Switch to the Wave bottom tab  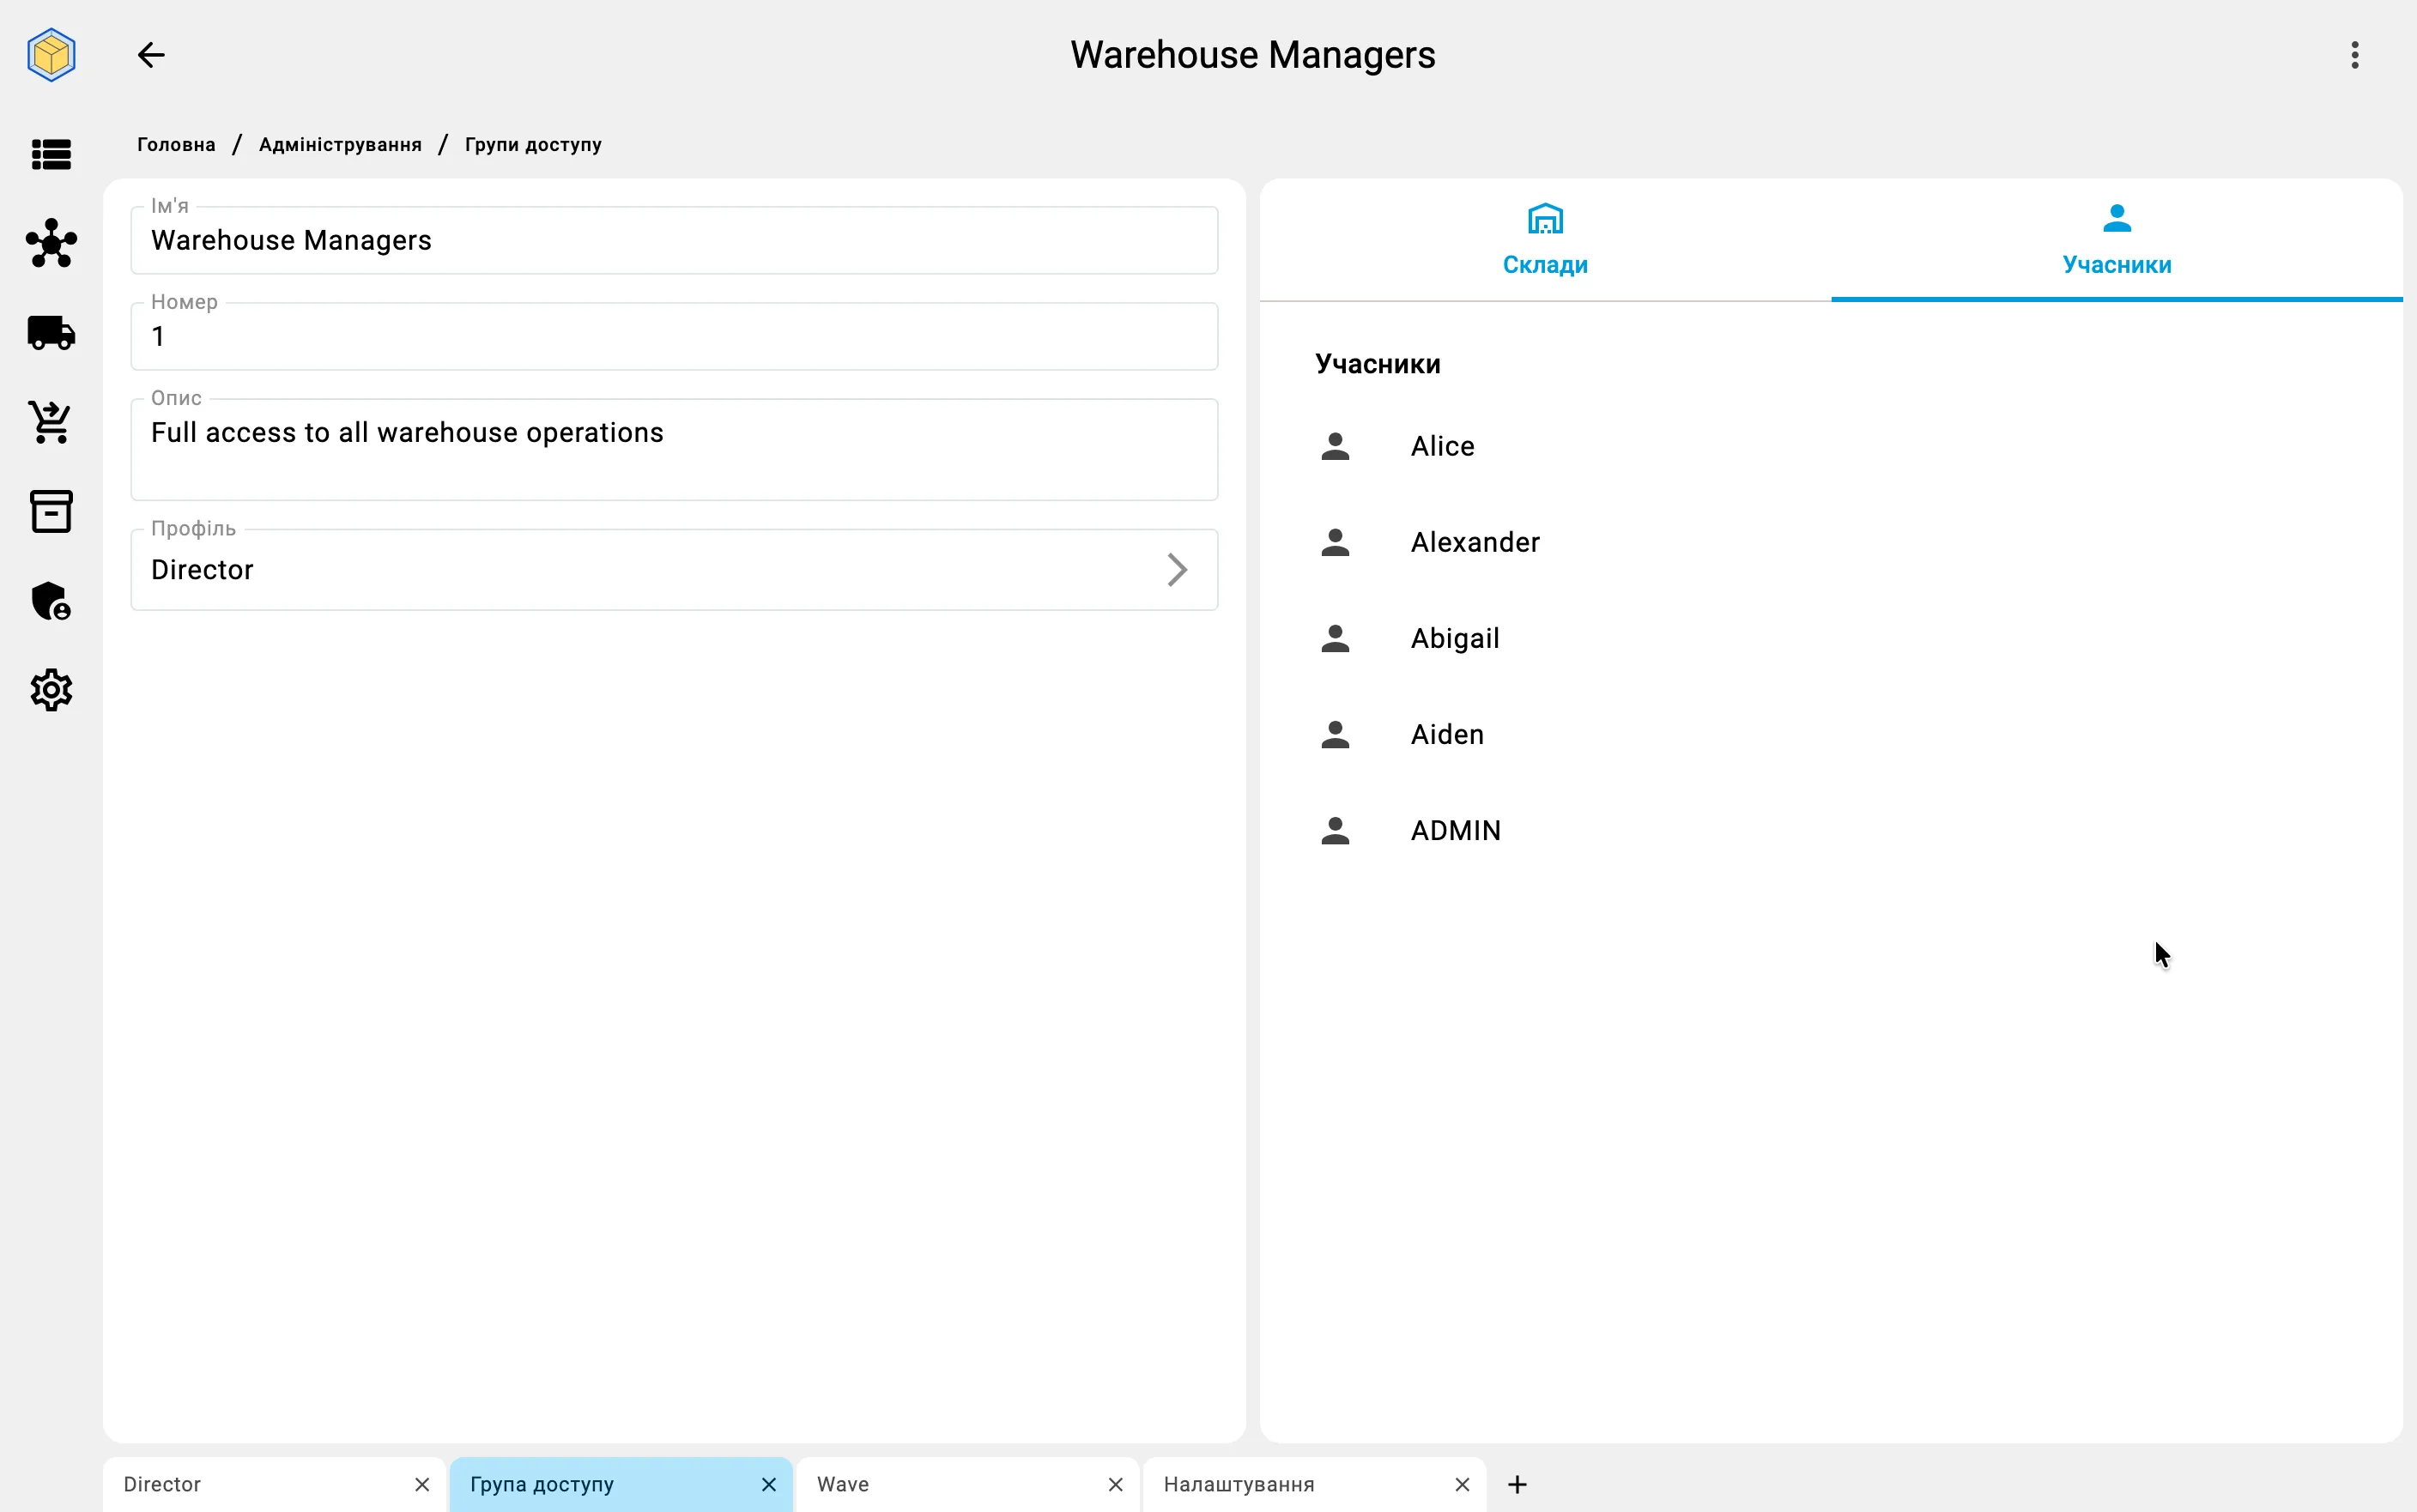click(843, 1485)
